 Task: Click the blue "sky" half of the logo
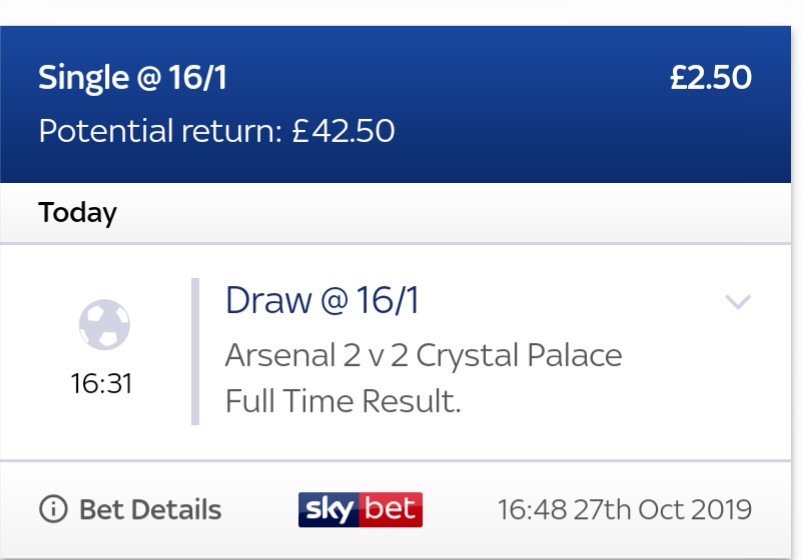(329, 509)
